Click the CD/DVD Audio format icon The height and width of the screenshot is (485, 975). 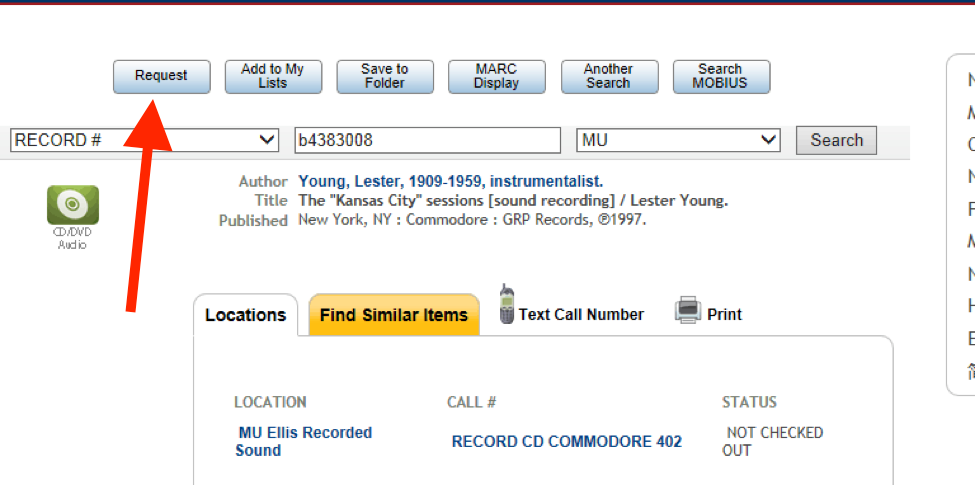(x=72, y=205)
